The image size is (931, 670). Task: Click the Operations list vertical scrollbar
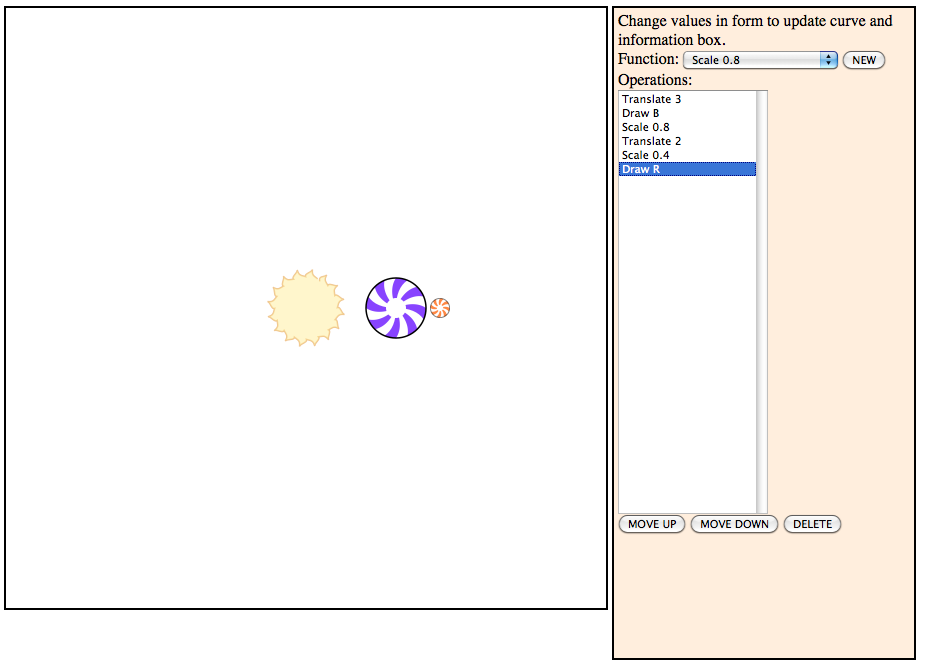click(x=762, y=300)
